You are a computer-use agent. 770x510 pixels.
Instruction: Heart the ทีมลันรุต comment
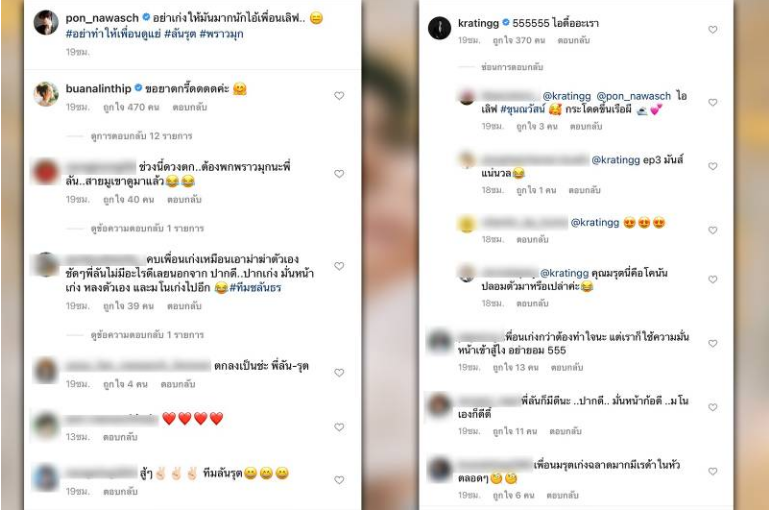[x=339, y=480]
